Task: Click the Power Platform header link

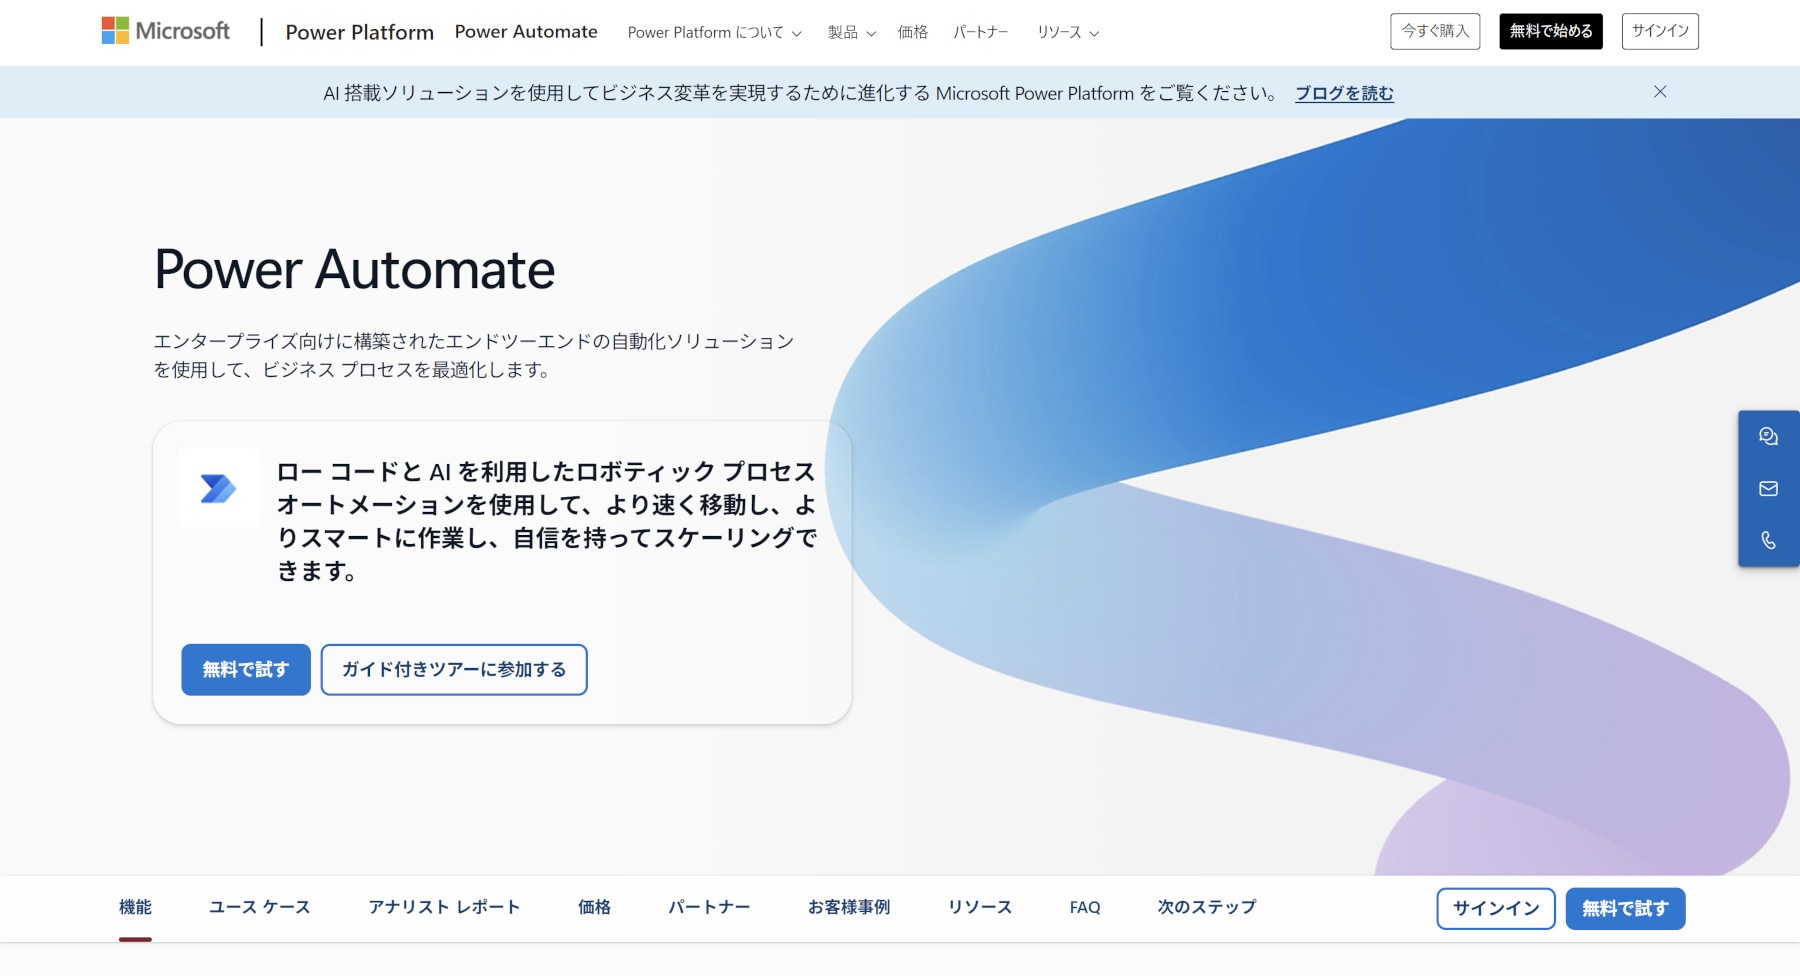Action: 359,32
